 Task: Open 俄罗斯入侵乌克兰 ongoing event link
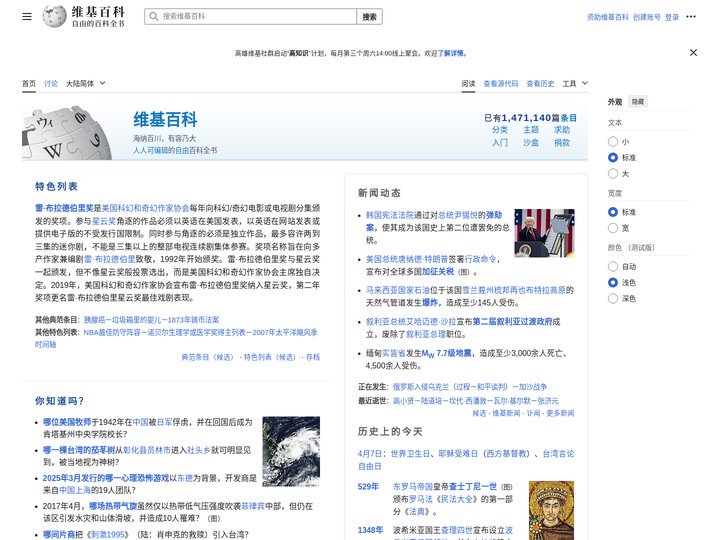coord(421,387)
